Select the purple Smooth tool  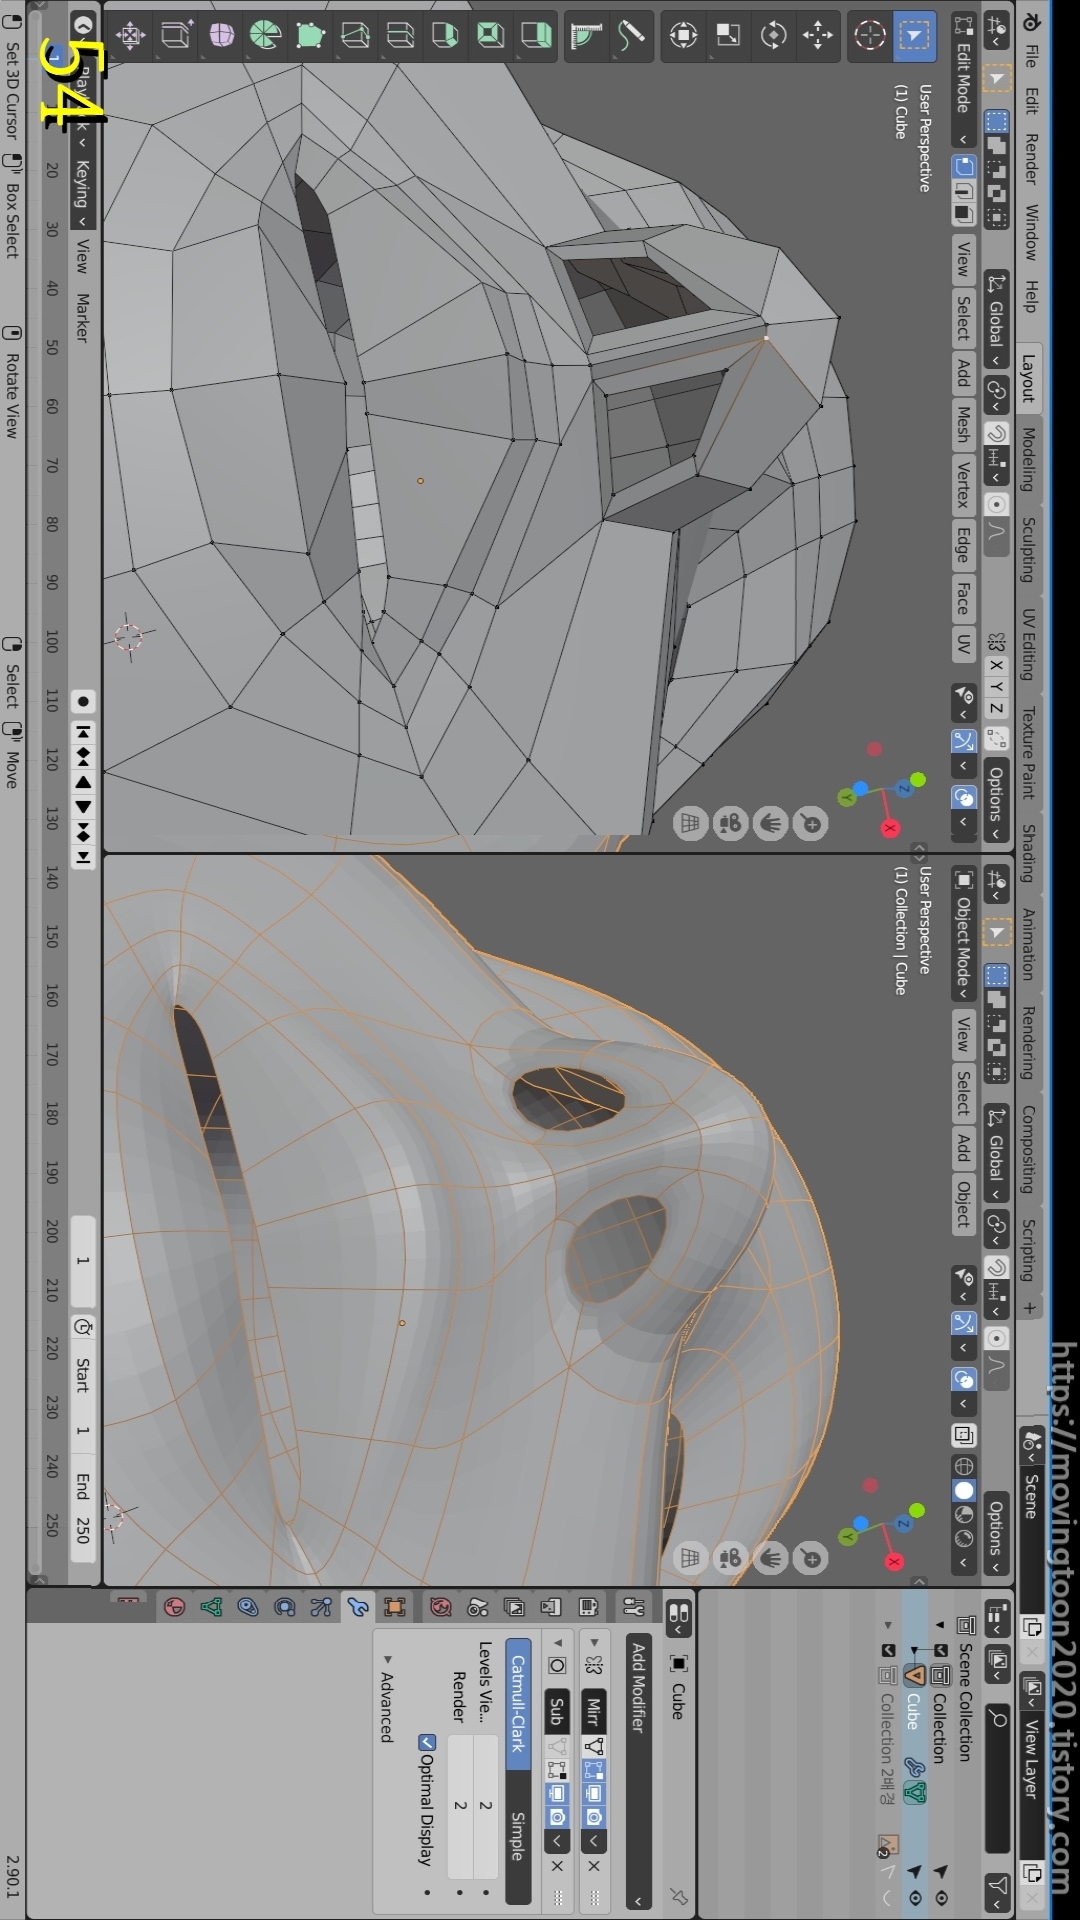point(221,36)
